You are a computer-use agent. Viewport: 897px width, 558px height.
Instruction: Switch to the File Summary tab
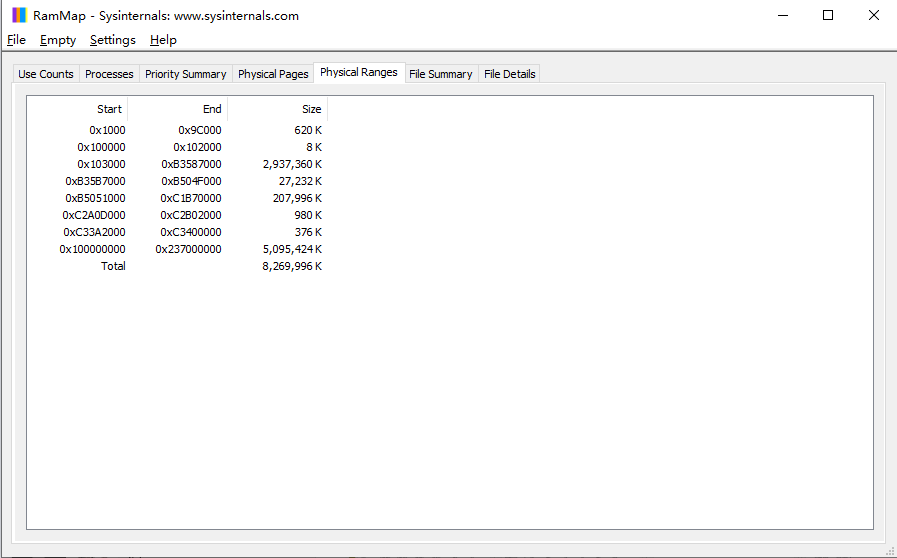click(440, 74)
